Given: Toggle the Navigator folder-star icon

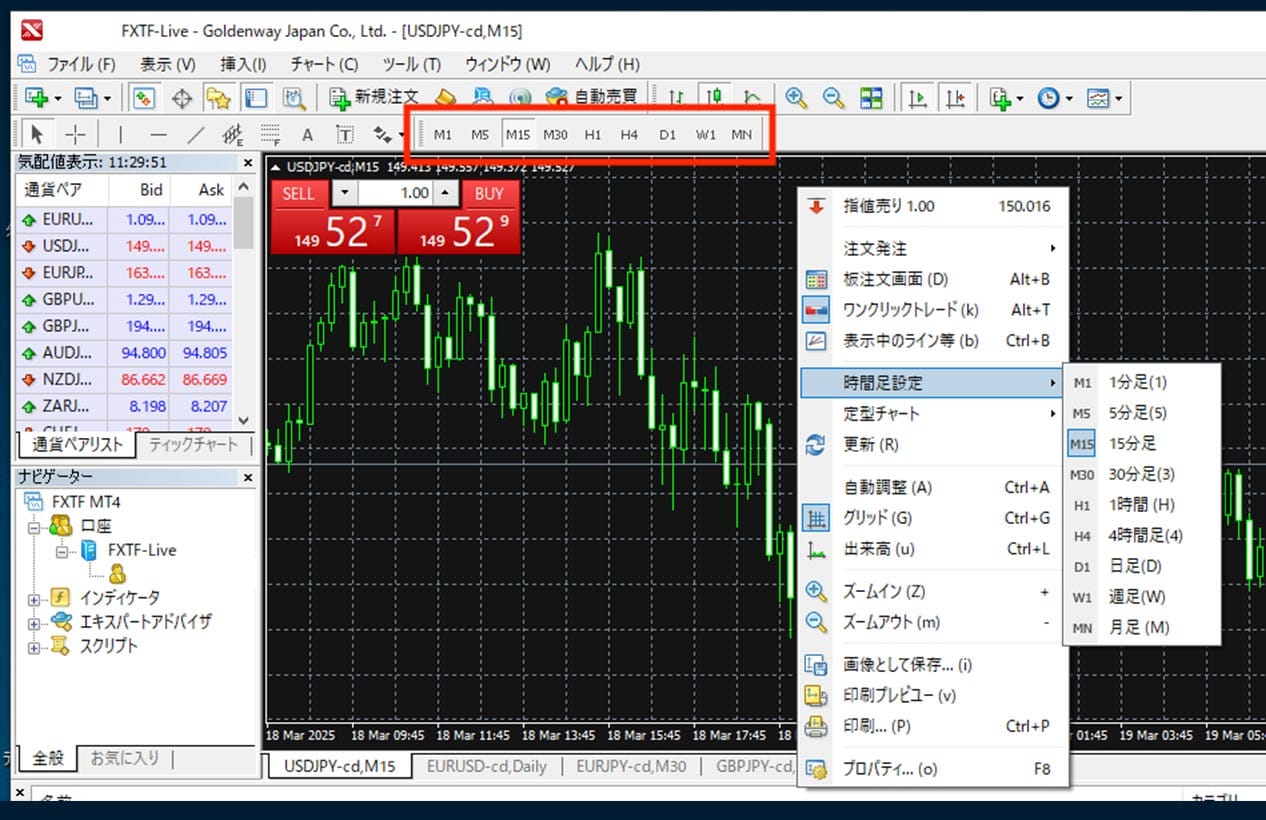Looking at the screenshot, I should [x=218, y=97].
